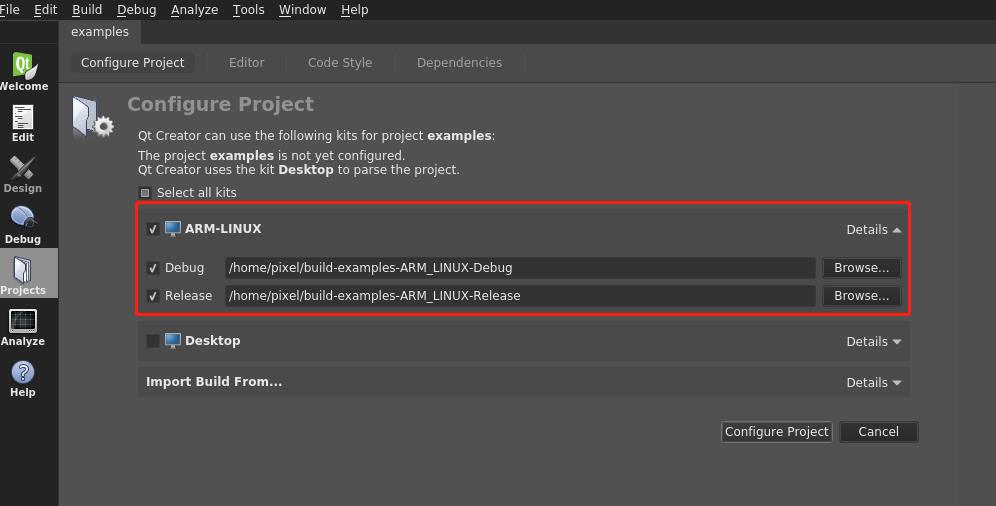The image size is (996, 506).
Task: Click the ARM-LINUX kit monitor icon
Action: pos(173,229)
